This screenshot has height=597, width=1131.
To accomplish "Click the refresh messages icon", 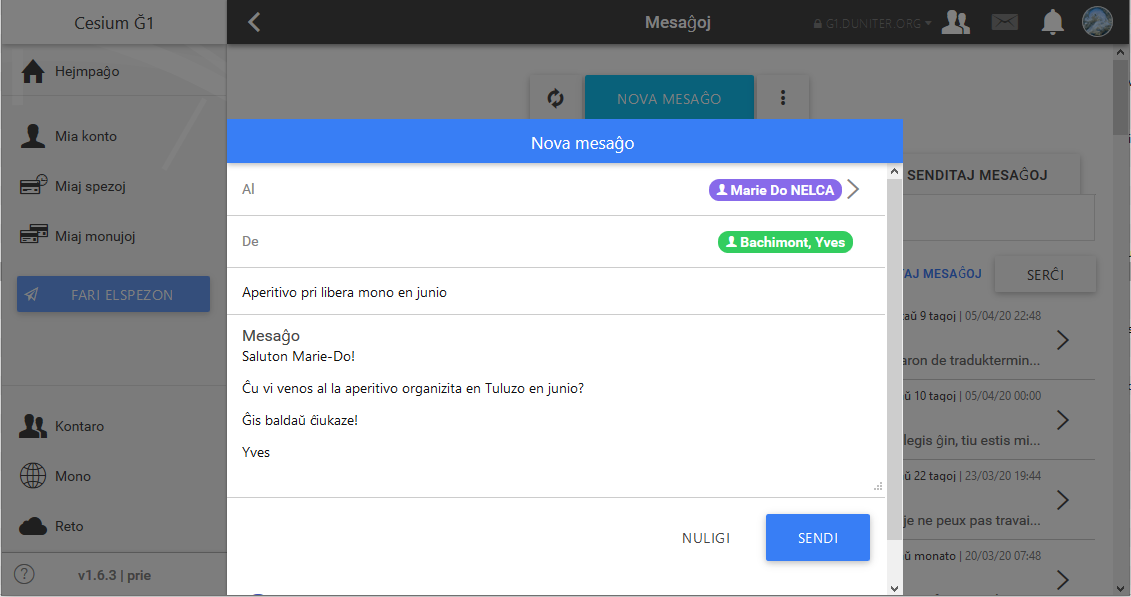I will pyautogui.click(x=555, y=98).
